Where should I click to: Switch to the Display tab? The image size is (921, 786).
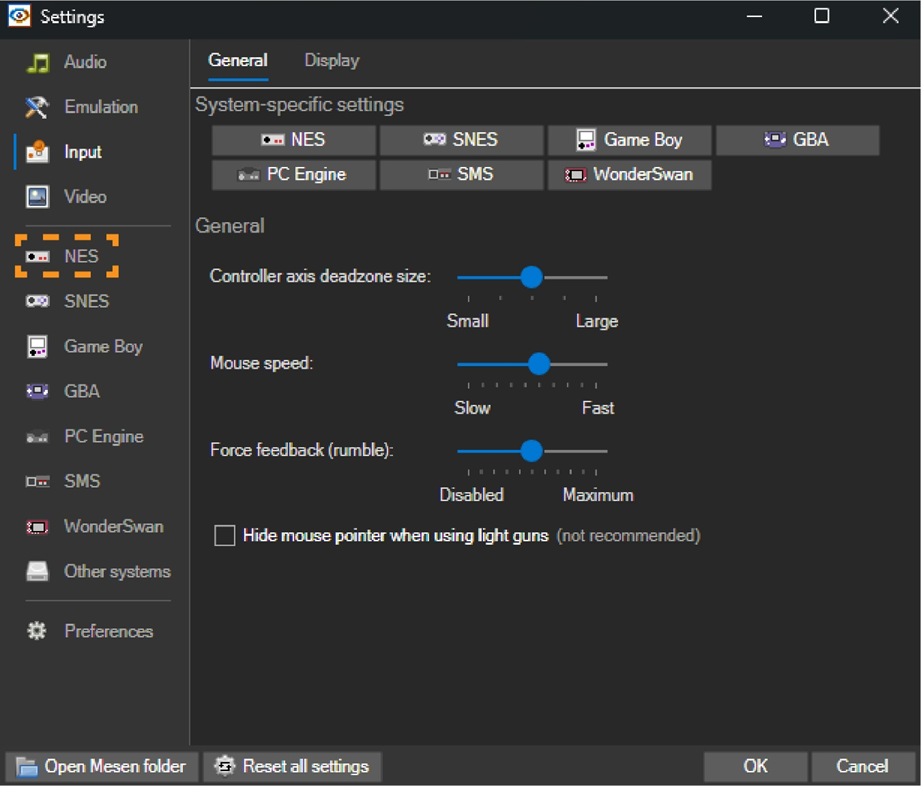(x=331, y=61)
